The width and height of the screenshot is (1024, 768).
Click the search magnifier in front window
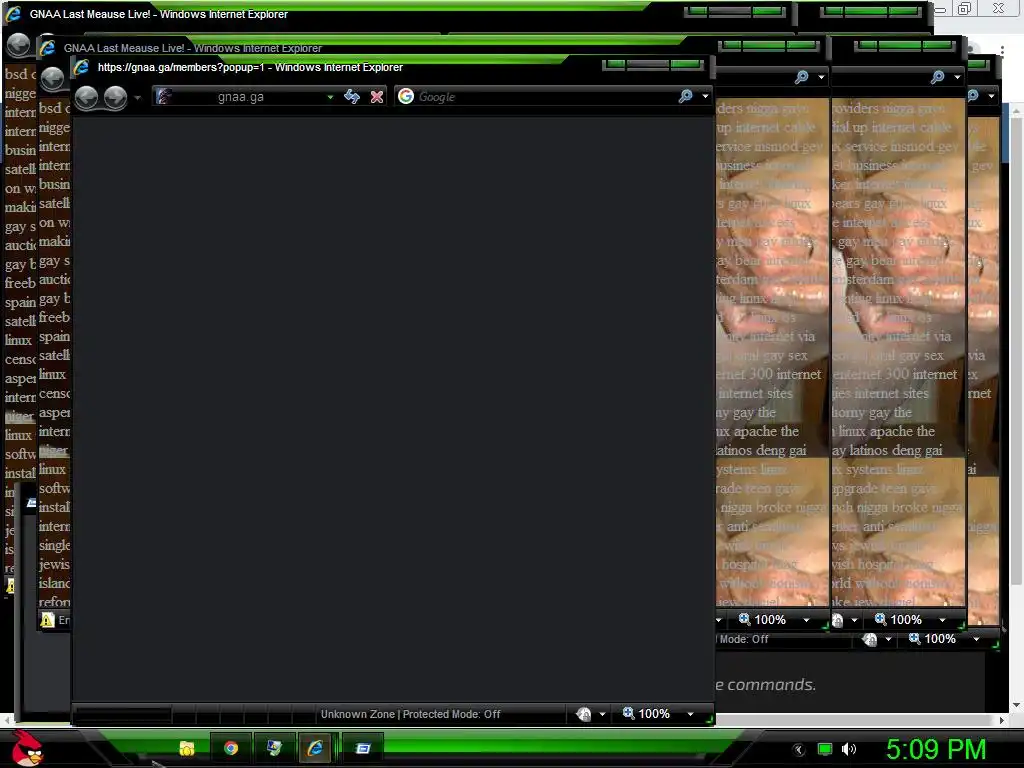coord(685,96)
